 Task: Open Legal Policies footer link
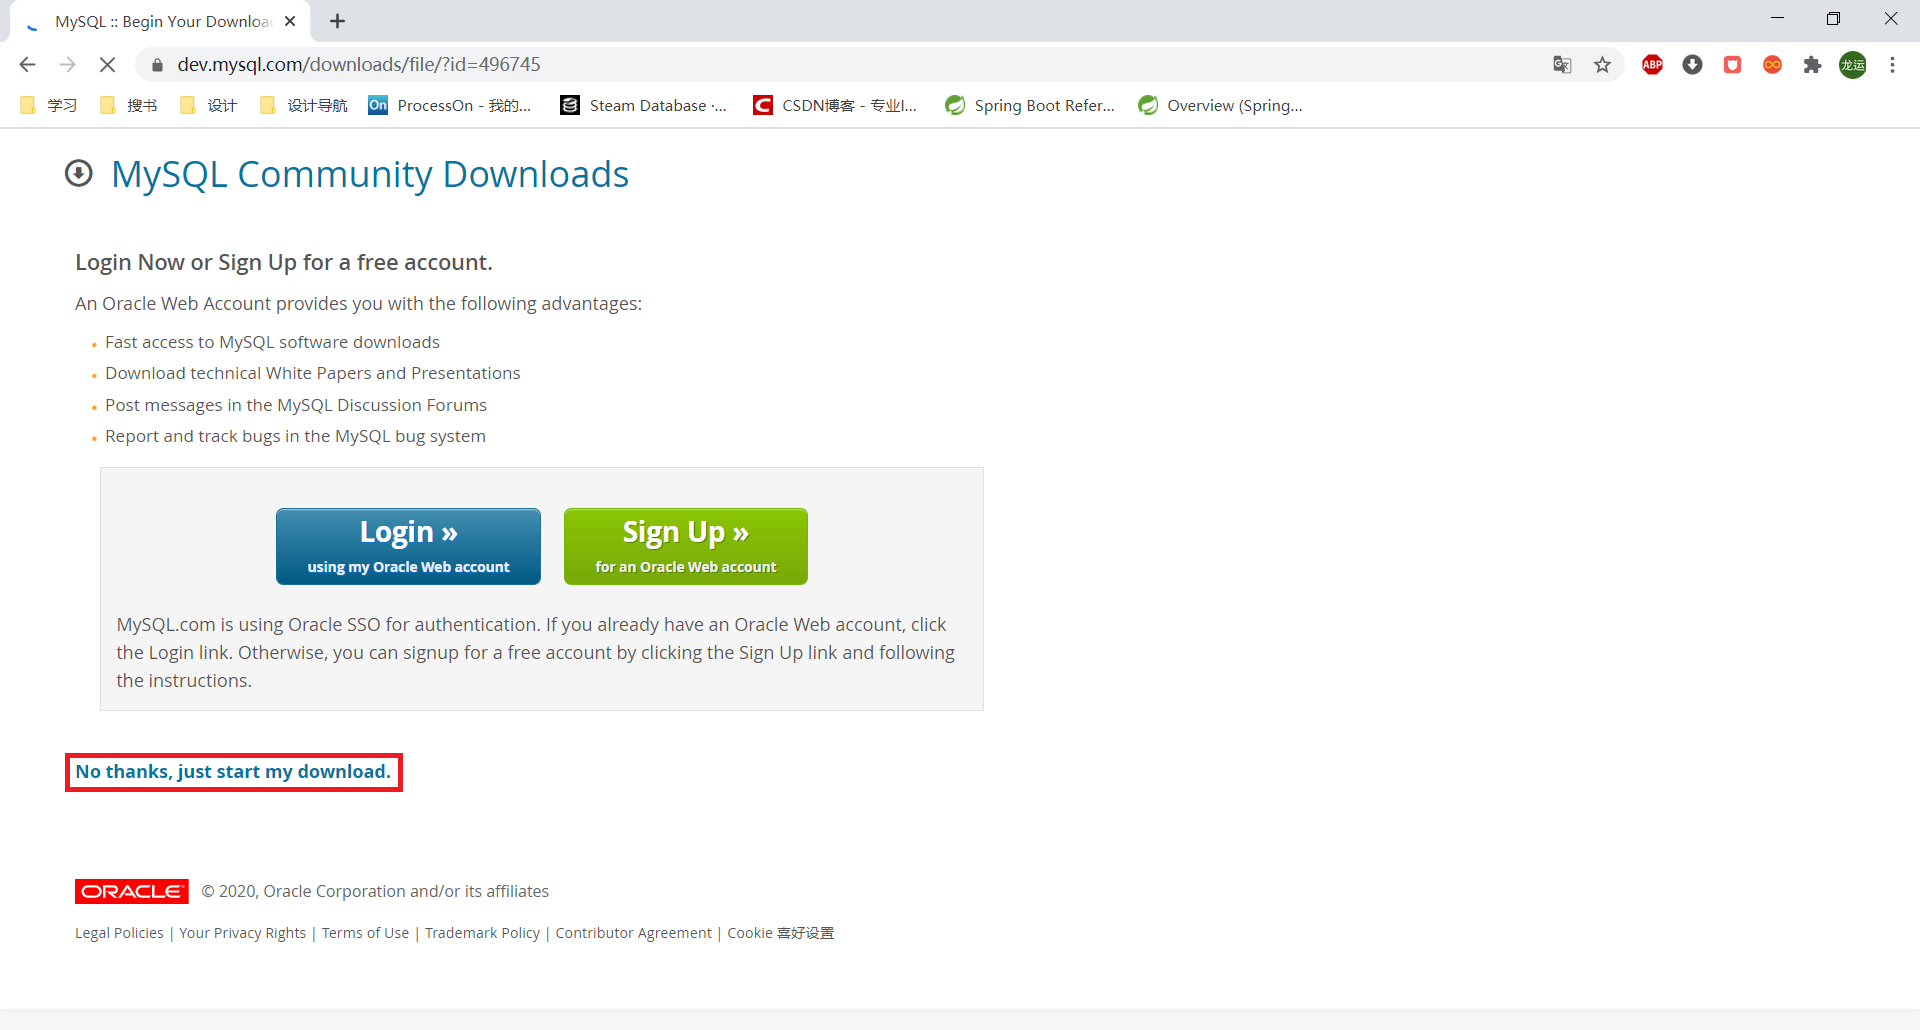coord(119,933)
